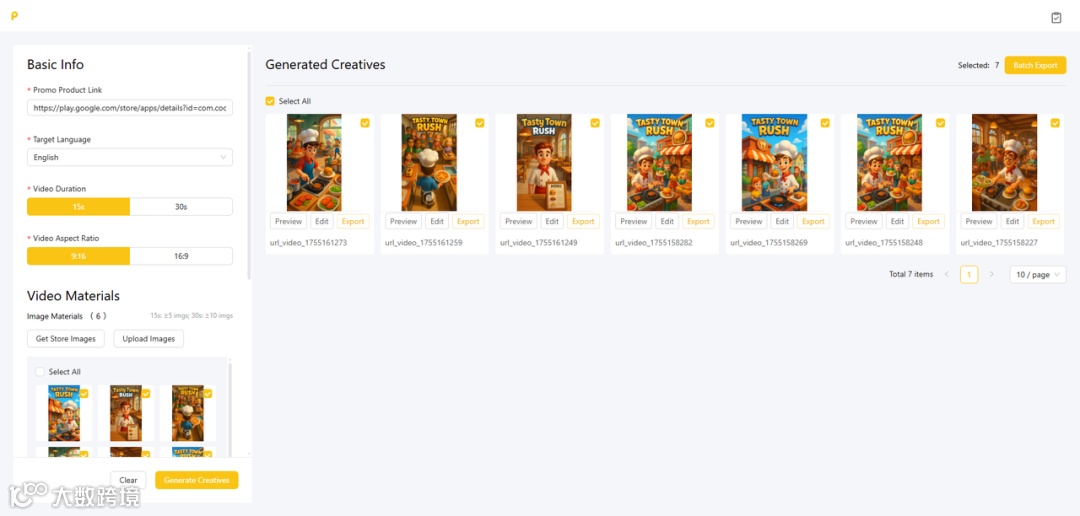Click the "15s: ≥5 imgs; 30s: ≥10 imgs" hint
Image resolution: width=1080 pixels, height=516 pixels.
tap(191, 316)
